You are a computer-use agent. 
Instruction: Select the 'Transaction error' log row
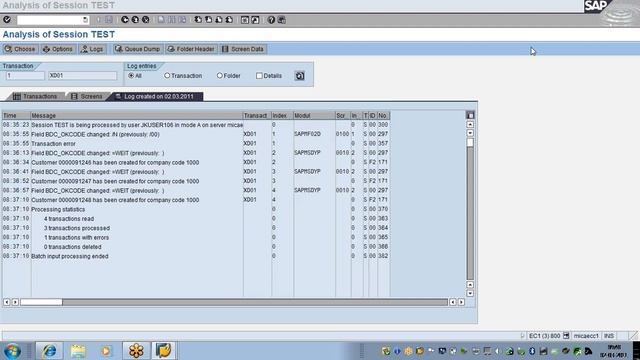[196, 144]
